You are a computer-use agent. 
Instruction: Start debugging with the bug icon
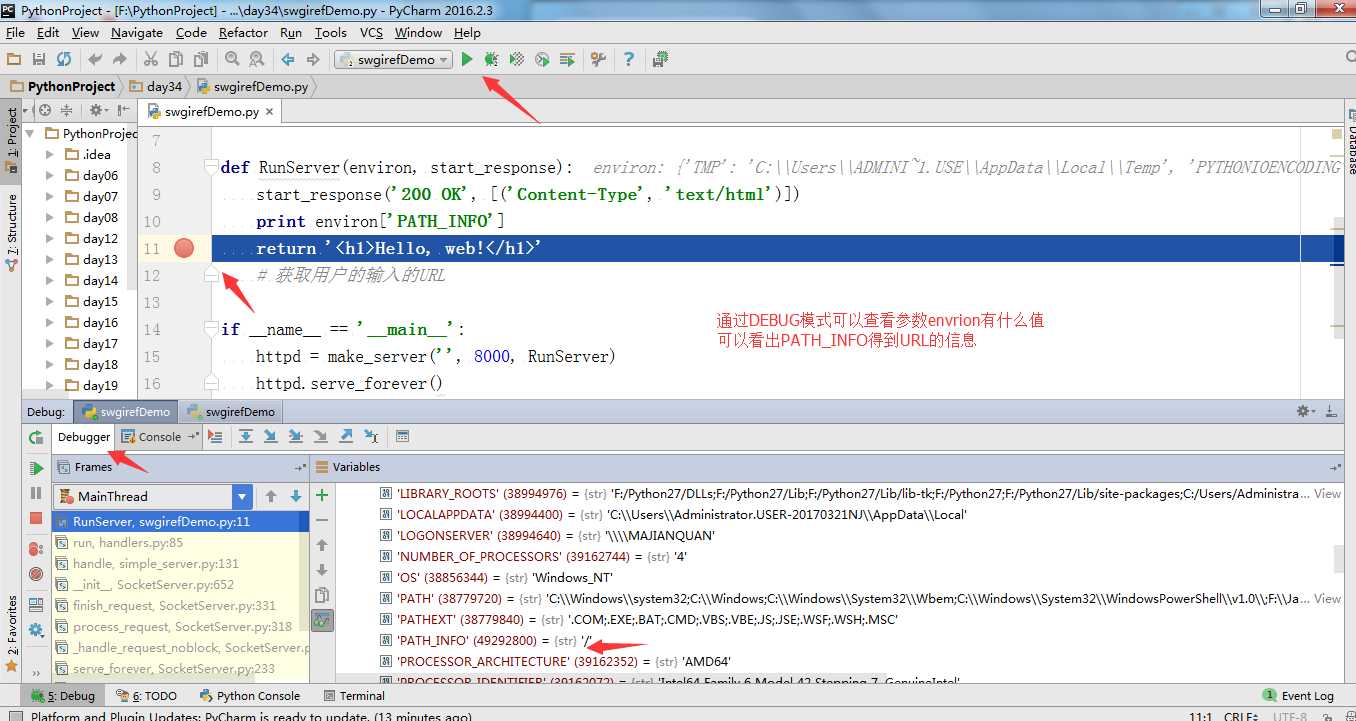point(491,60)
